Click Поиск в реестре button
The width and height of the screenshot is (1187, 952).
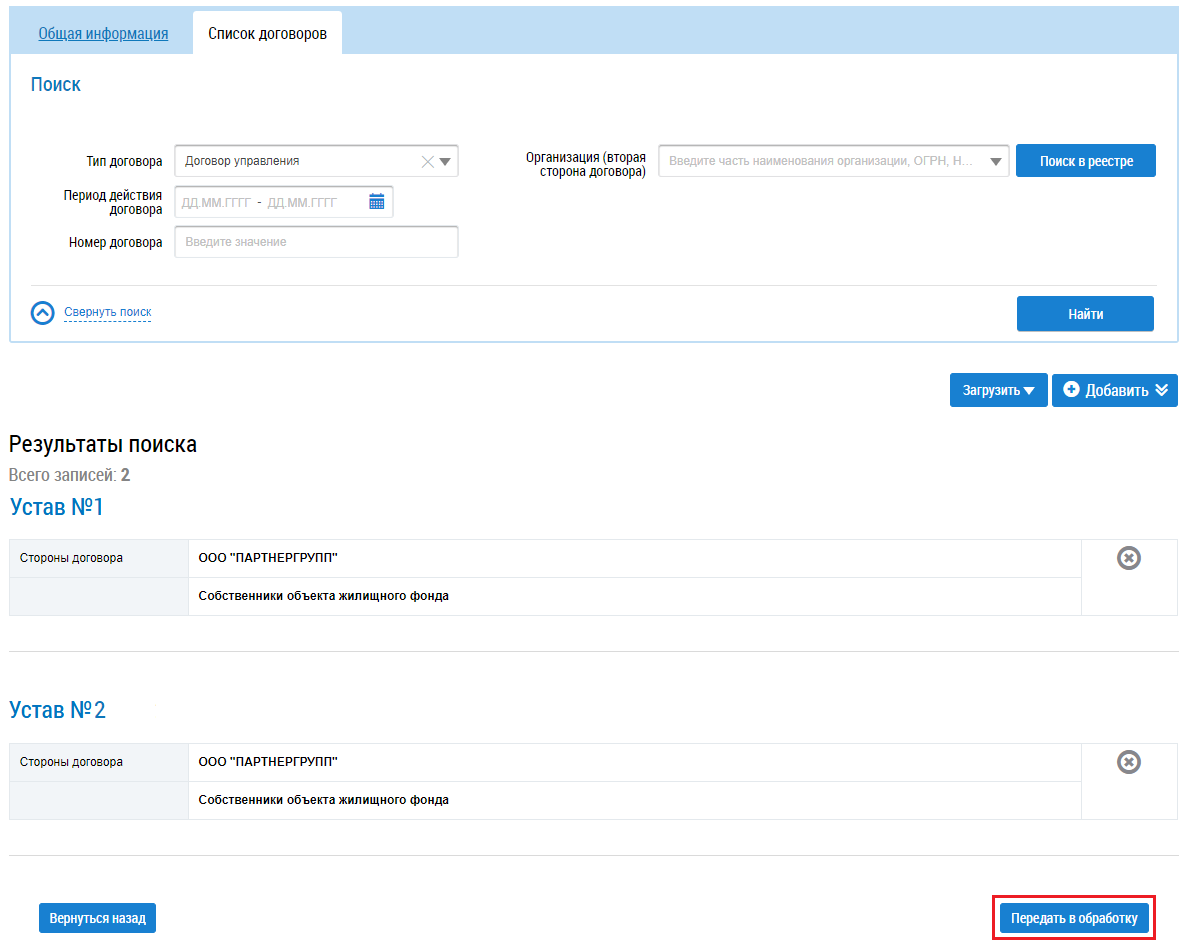point(1085,161)
